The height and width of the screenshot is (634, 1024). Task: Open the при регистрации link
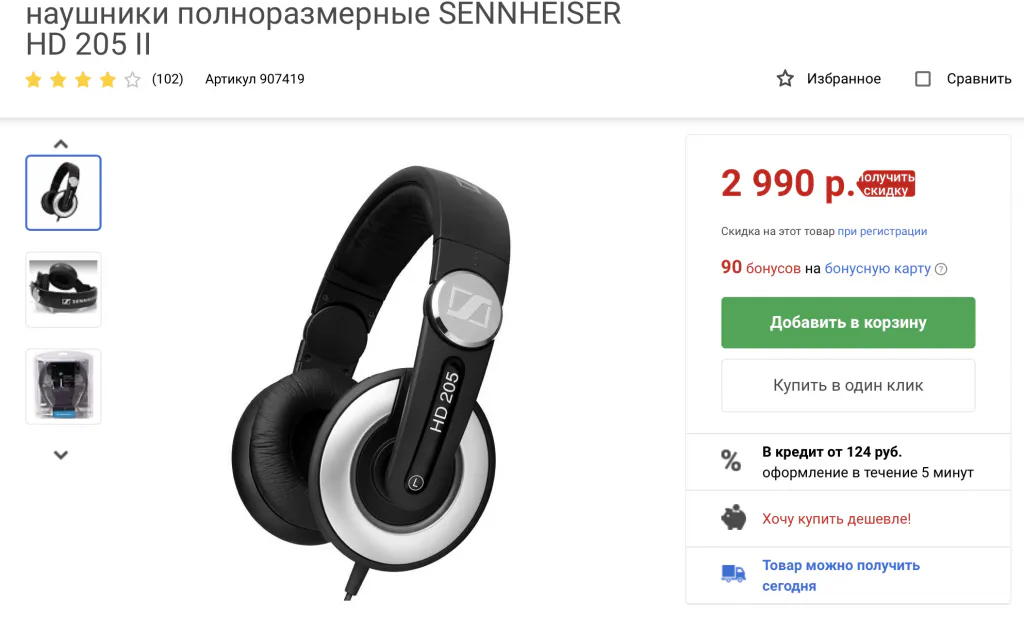(882, 231)
